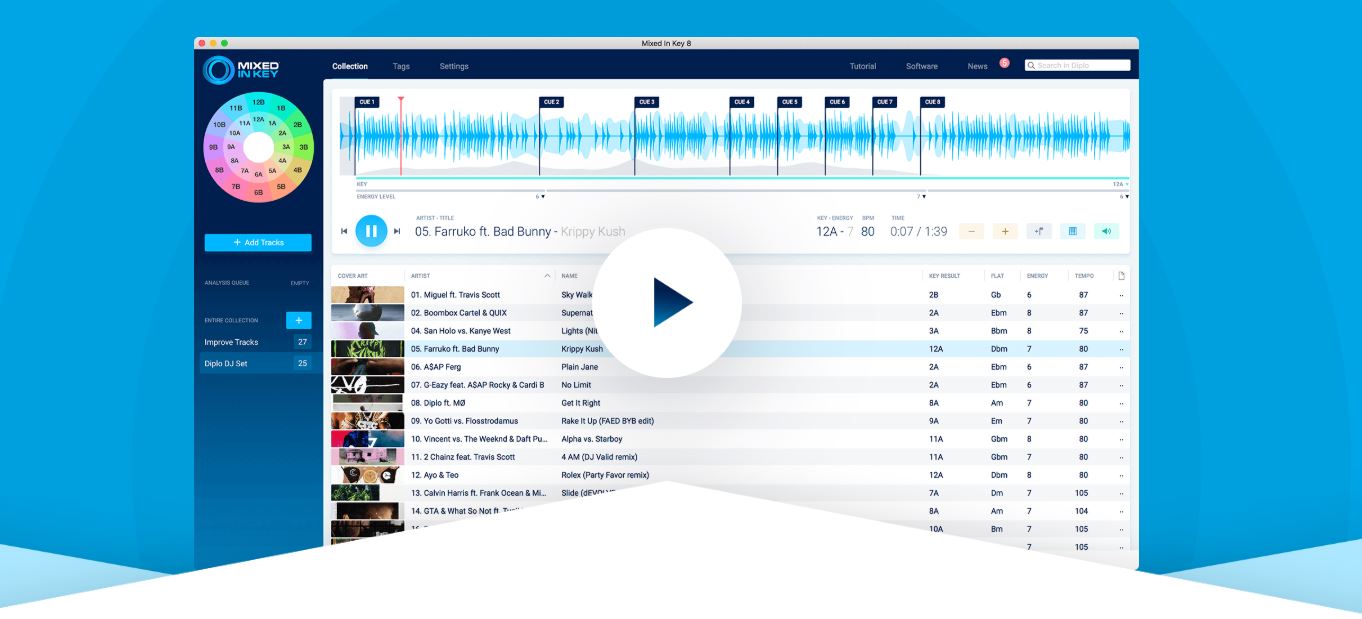Image resolution: width=1362 pixels, height=619 pixels.
Task: Skip to the previous track
Action: click(345, 231)
